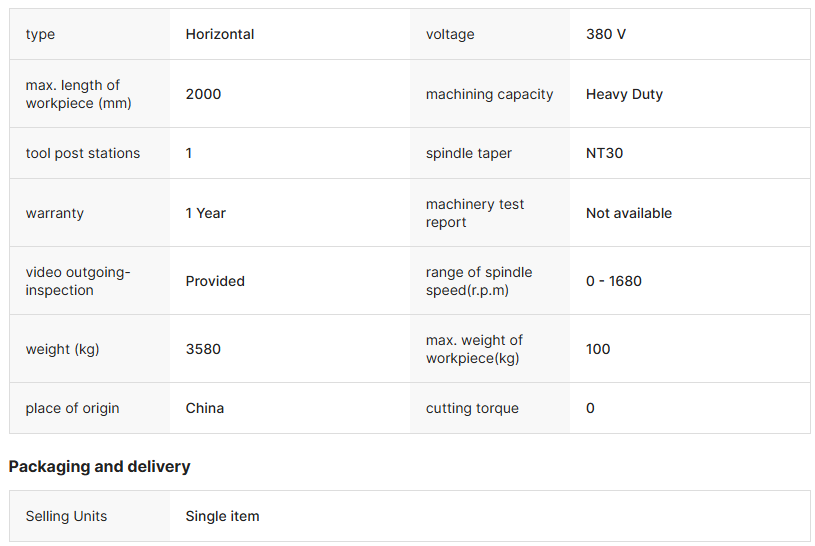Click the 'tool post stations' label

click(83, 153)
